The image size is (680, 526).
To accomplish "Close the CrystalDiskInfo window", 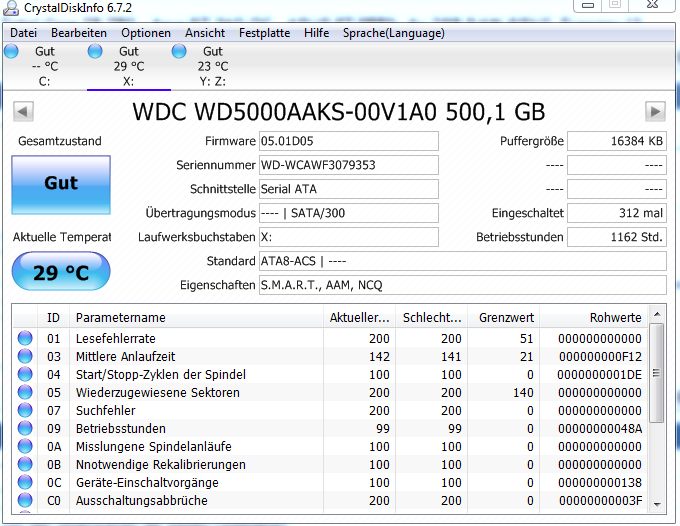I will click(652, 5).
